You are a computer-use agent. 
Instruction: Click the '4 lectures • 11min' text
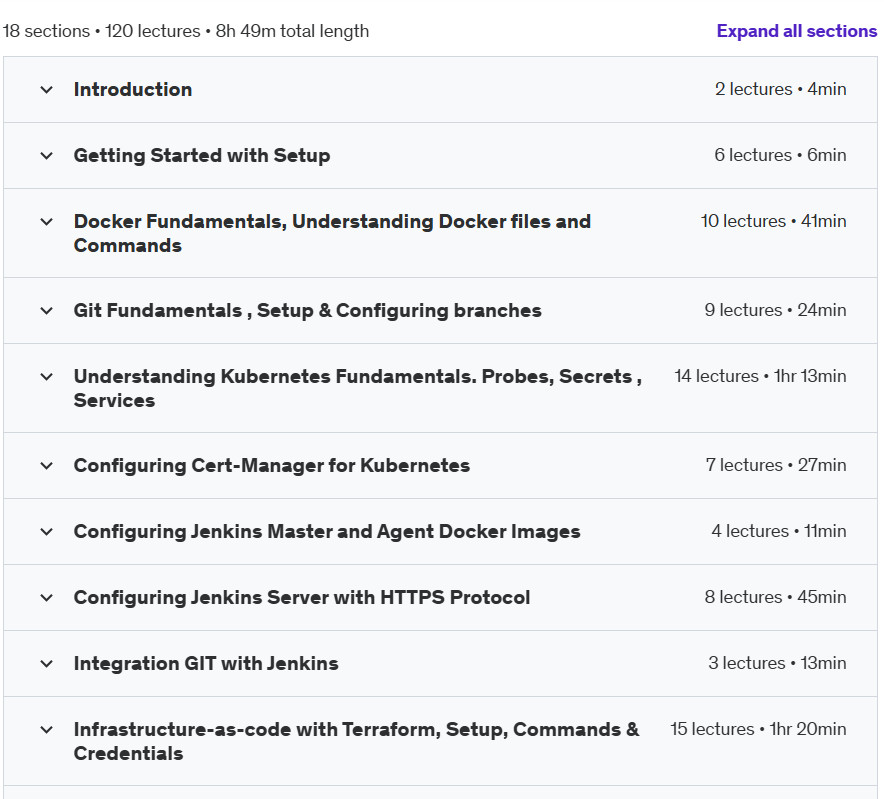[x=779, y=531]
